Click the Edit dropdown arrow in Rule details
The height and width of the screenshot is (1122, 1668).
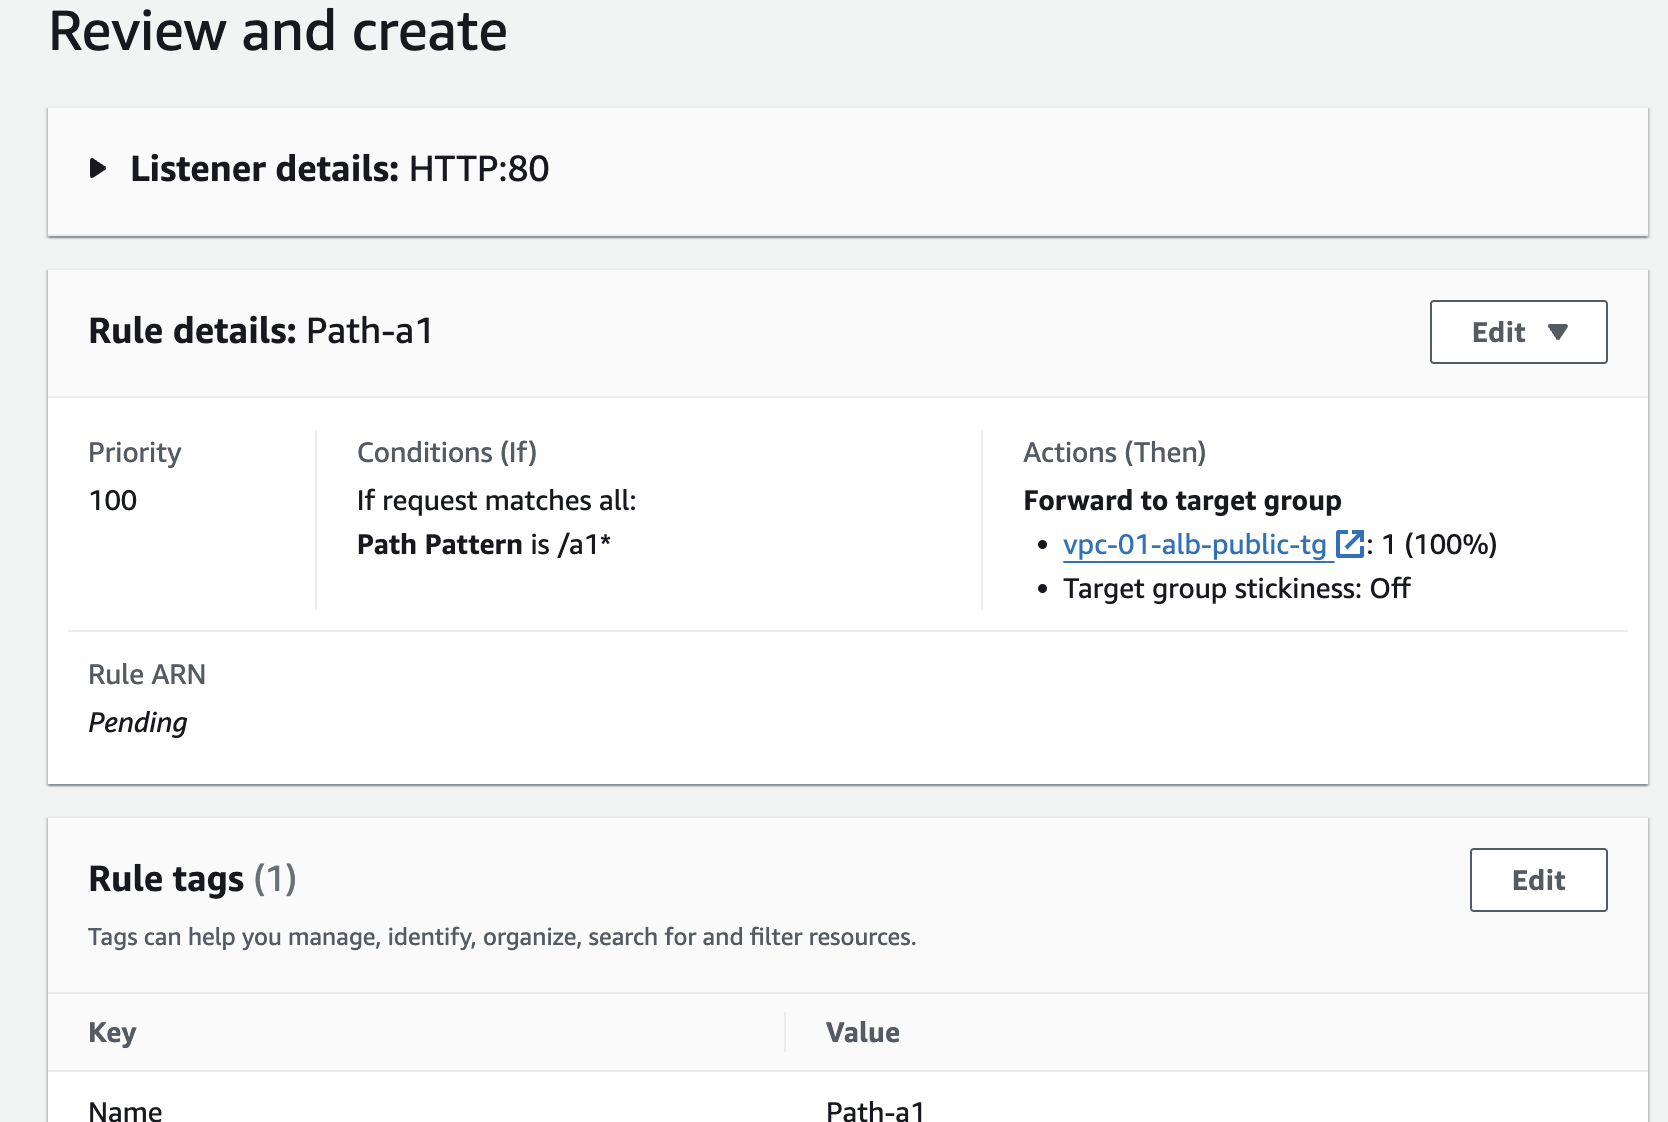[x=1557, y=332]
